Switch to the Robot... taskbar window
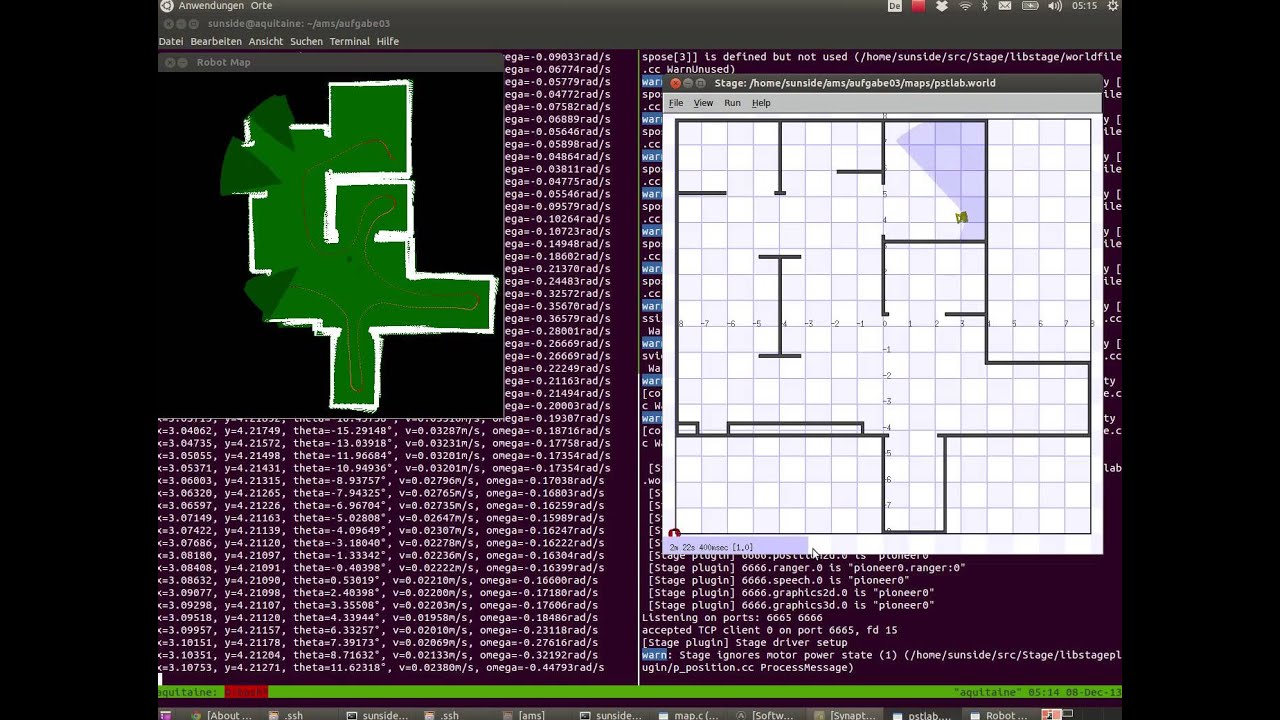Screen dimensions: 1280x720 (1000, 715)
